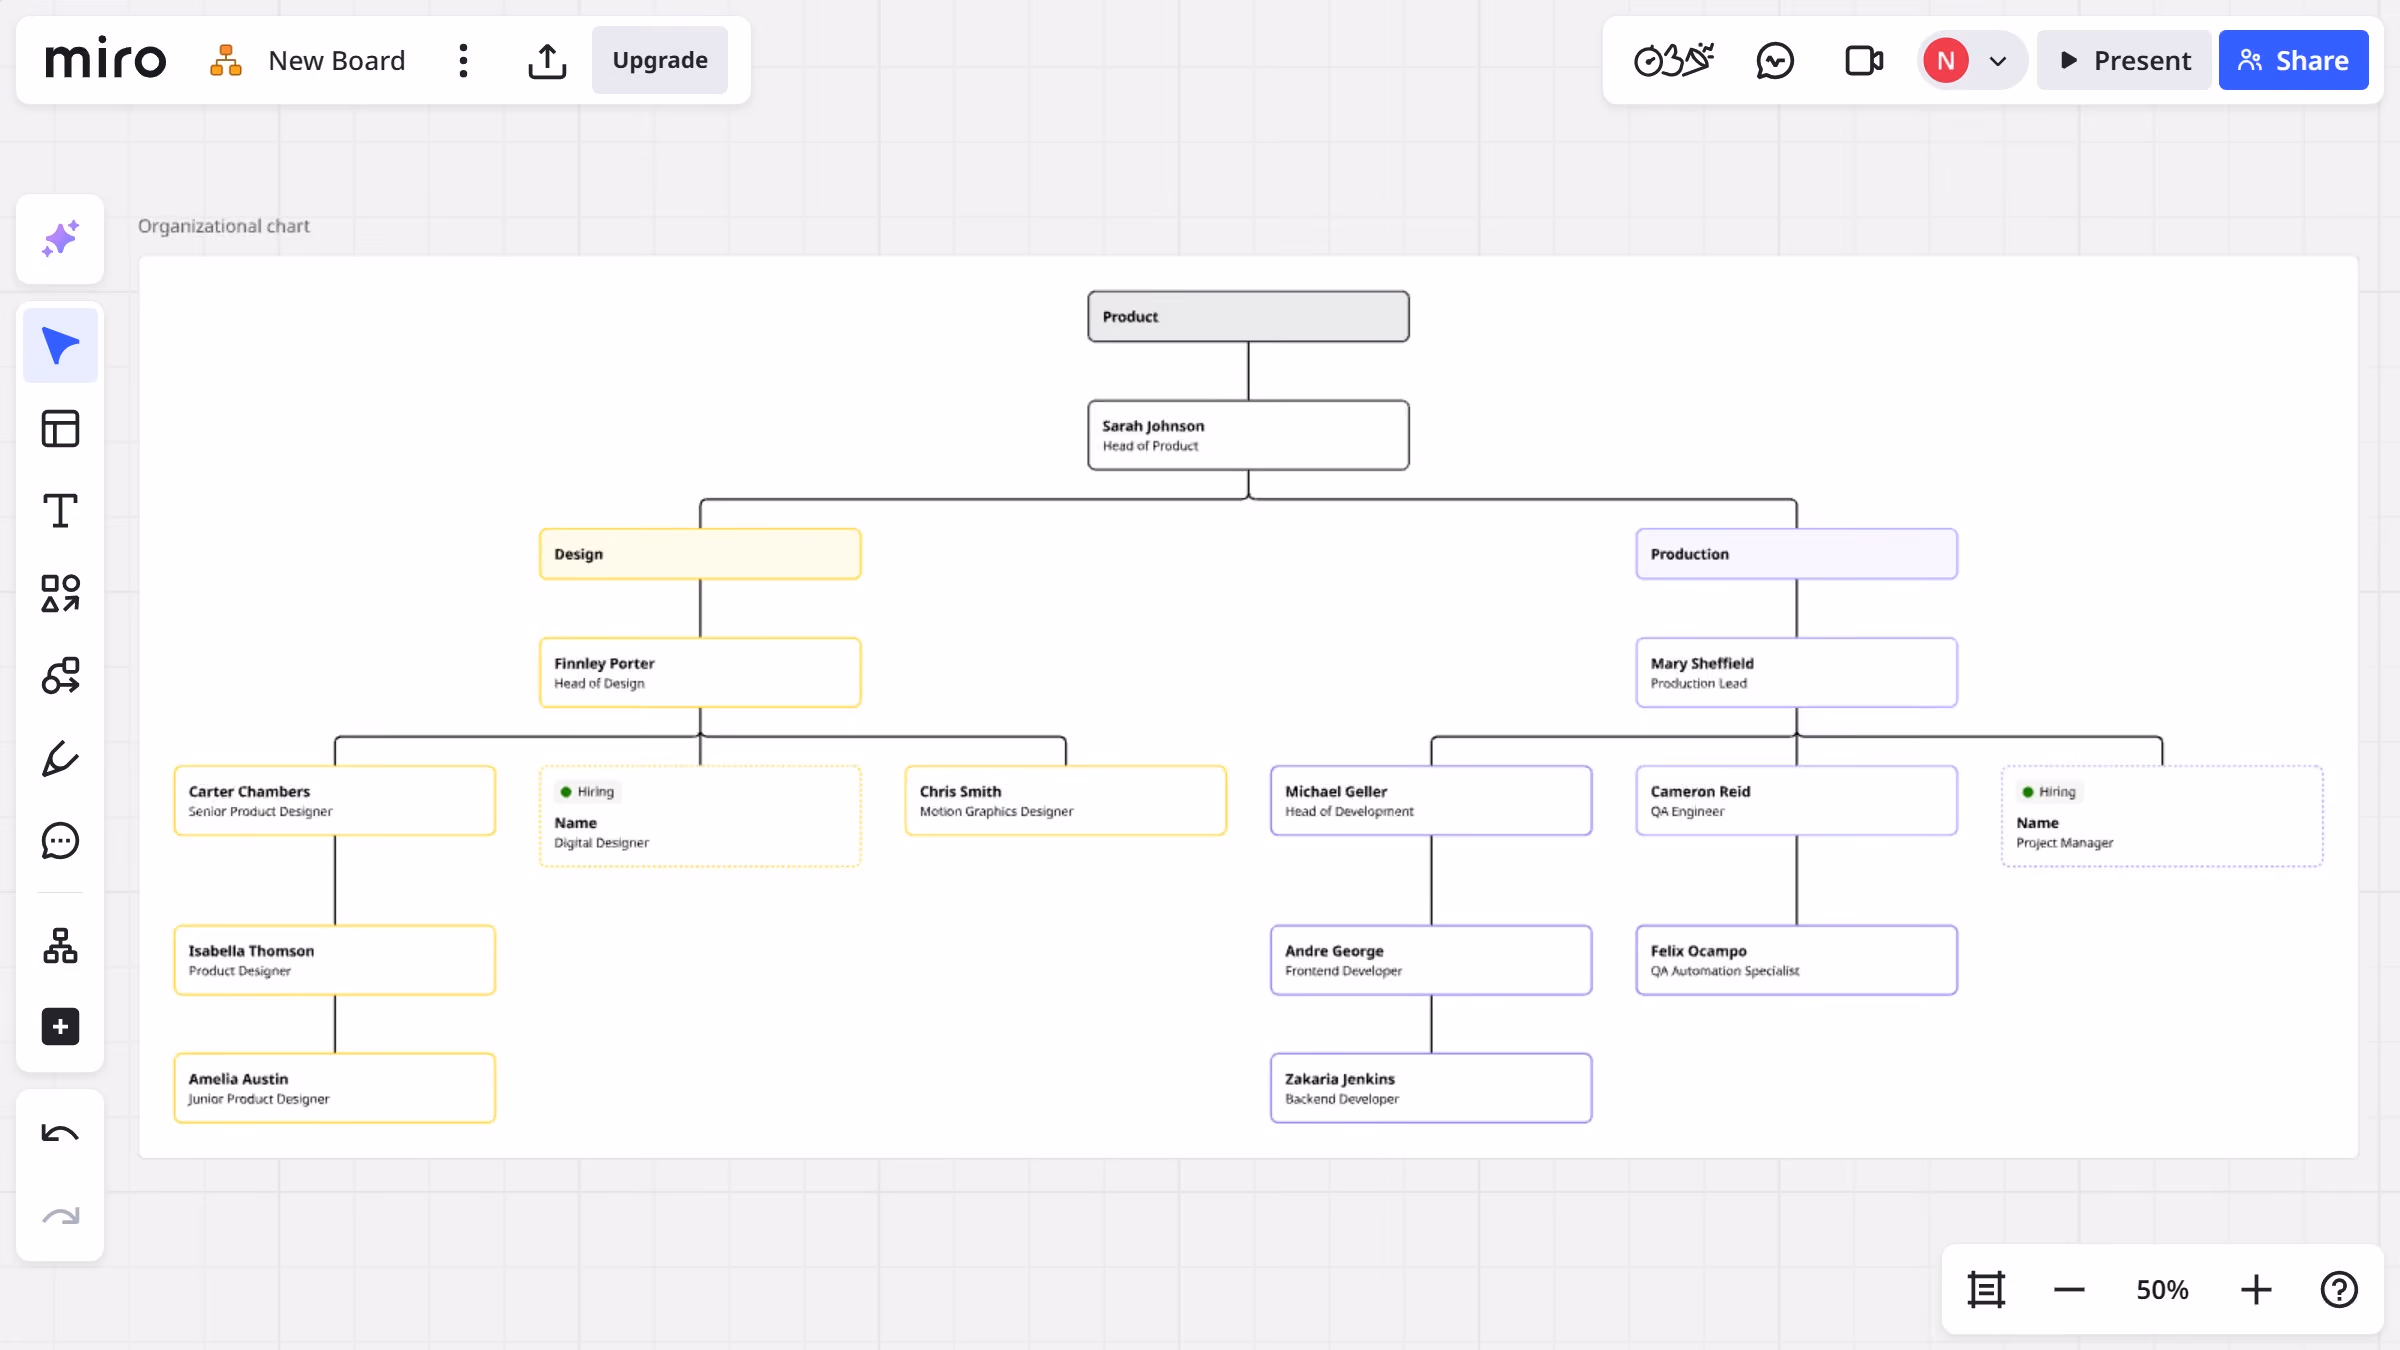Open timer and activities icon

1673,60
